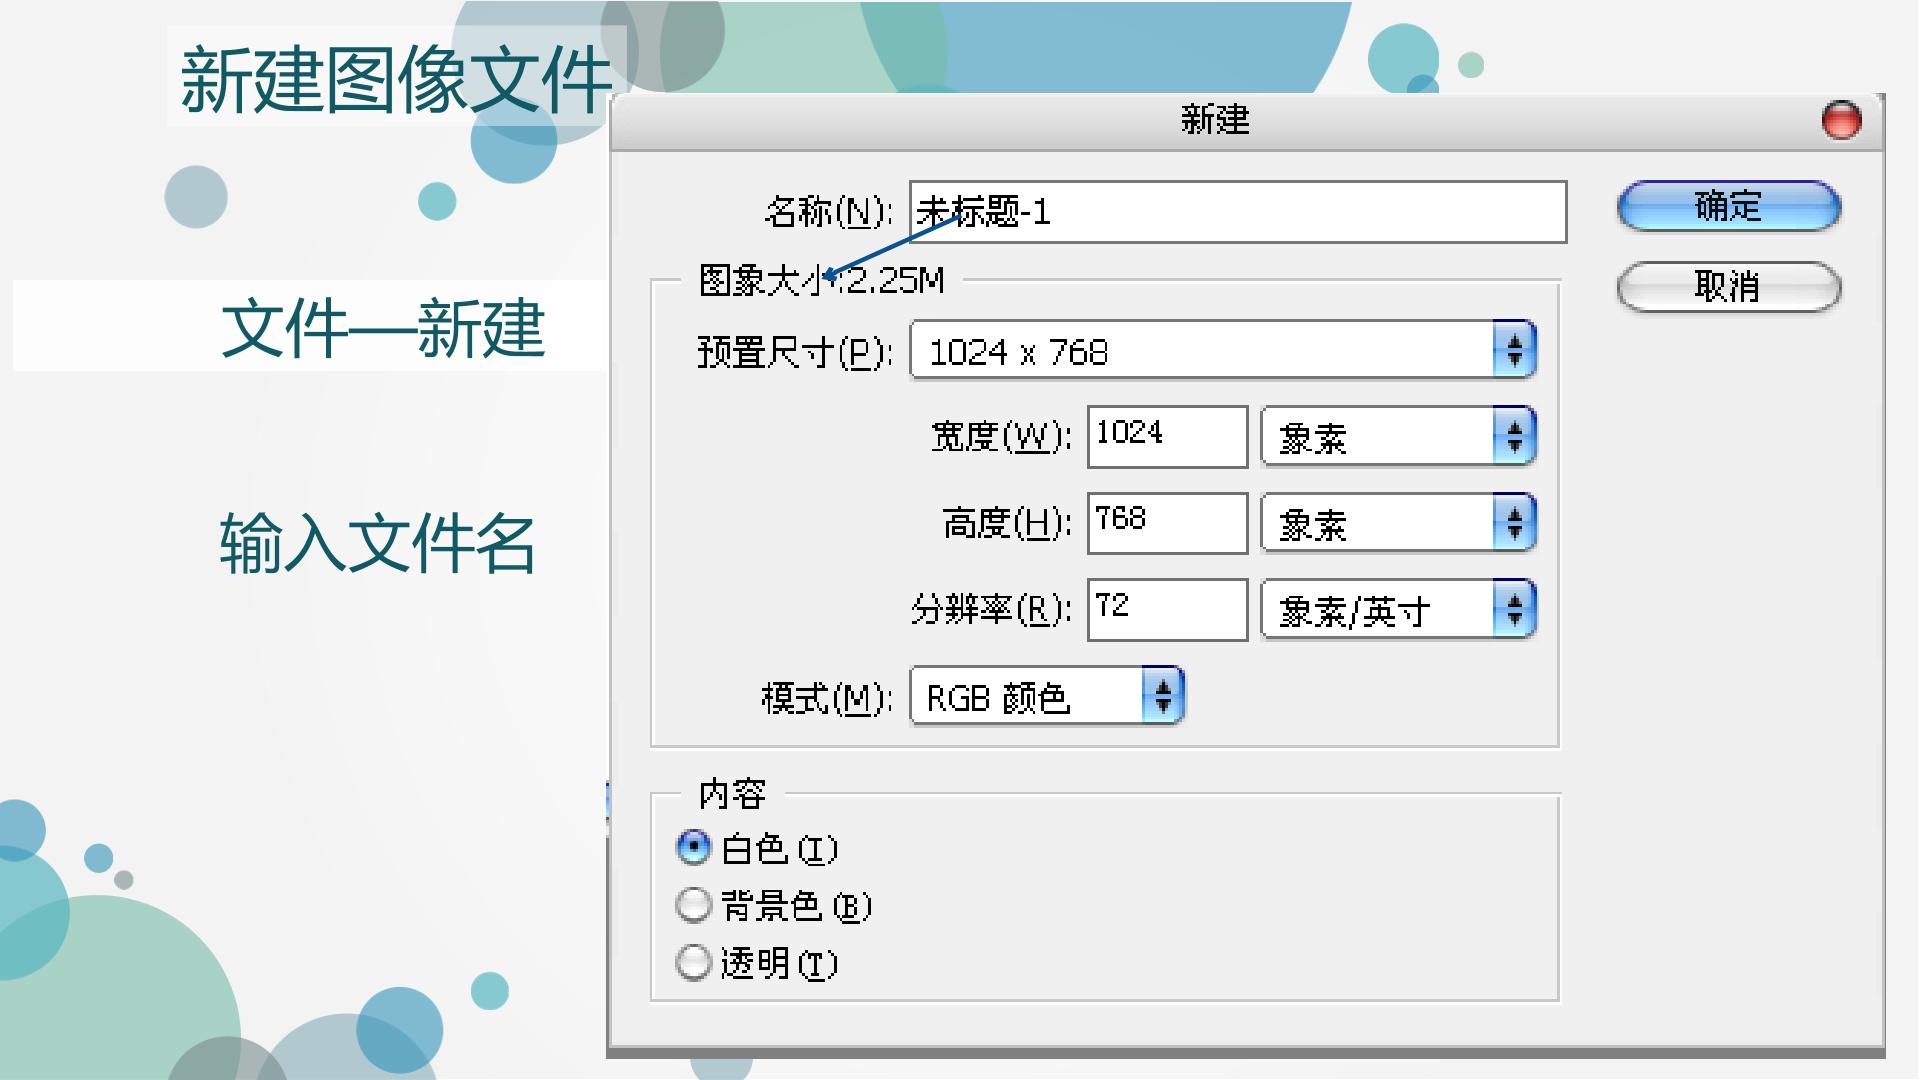Click the 新建 dialog title text
This screenshot has width=1920, height=1080.
(1215, 120)
